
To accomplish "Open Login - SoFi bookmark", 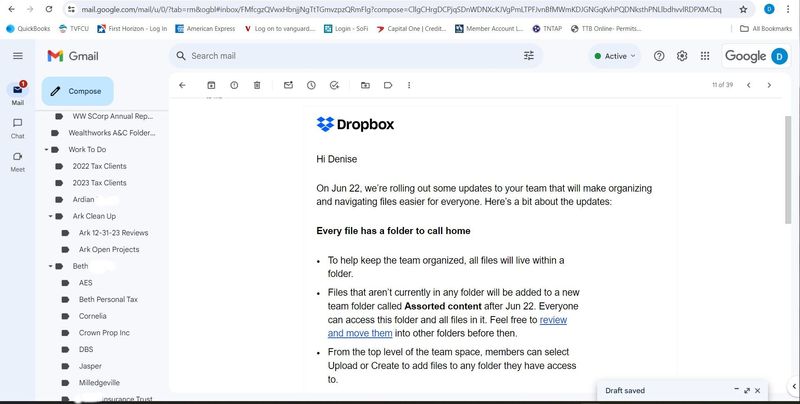I will click(x=346, y=29).
